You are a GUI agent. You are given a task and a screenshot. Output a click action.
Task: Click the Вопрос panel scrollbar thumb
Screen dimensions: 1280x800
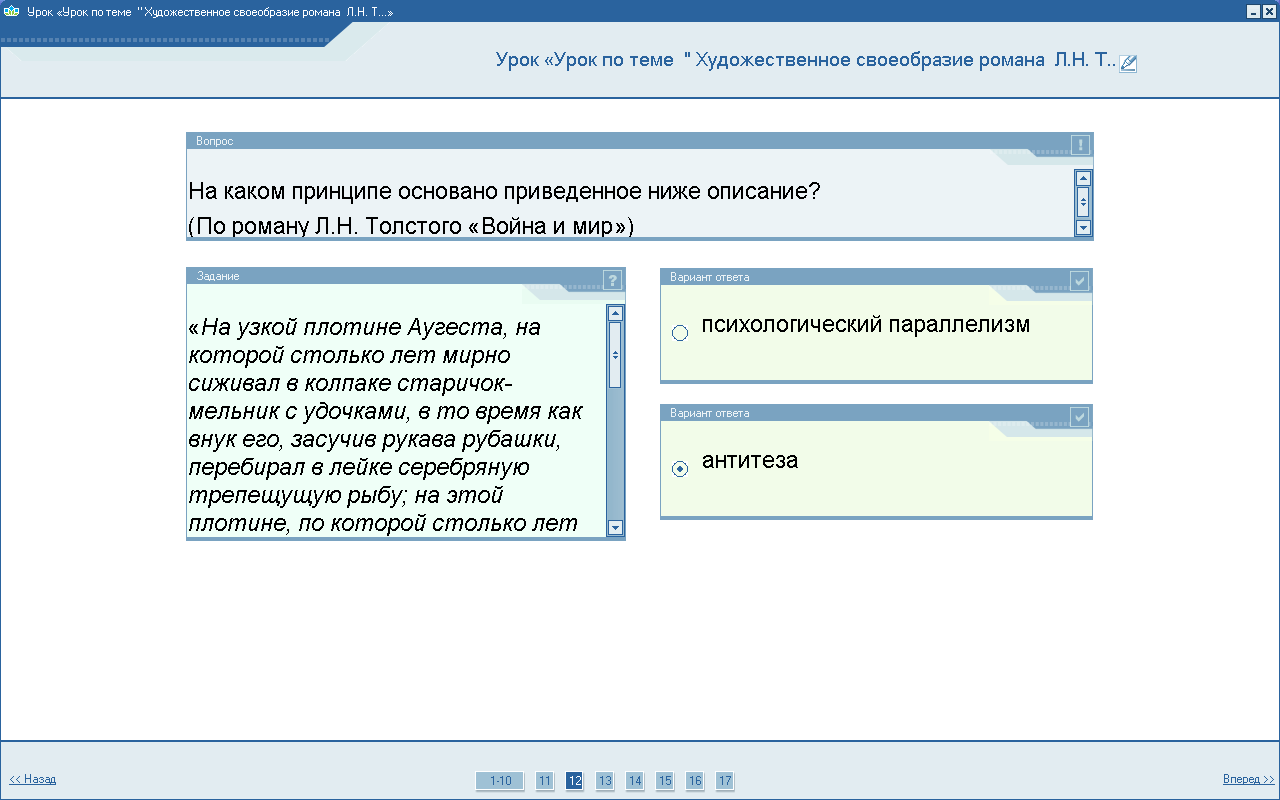[1083, 202]
